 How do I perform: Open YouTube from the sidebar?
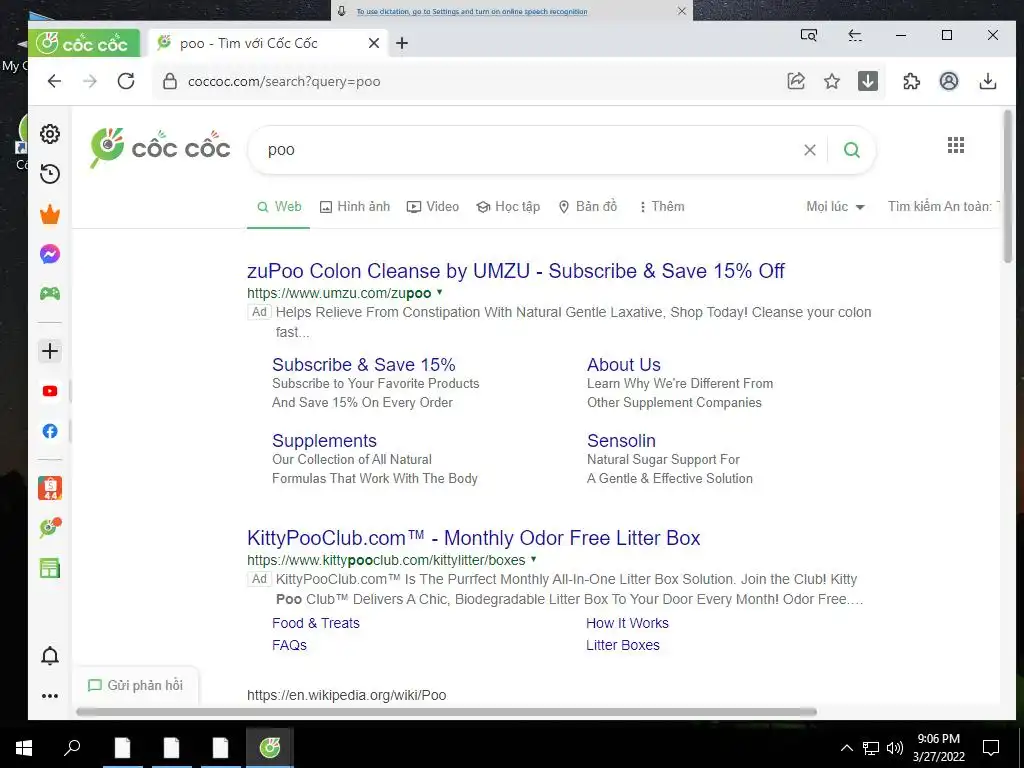click(50, 391)
